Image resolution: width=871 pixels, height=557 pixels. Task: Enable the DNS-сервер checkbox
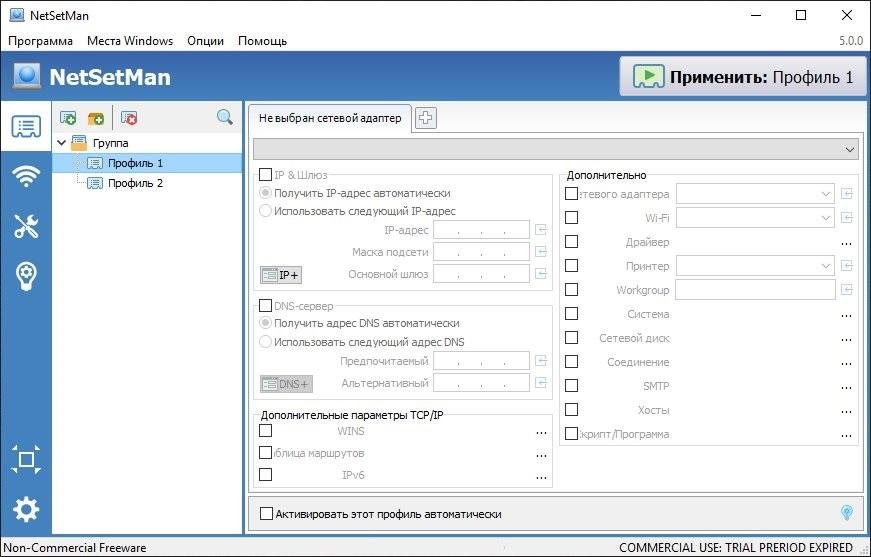click(x=265, y=305)
